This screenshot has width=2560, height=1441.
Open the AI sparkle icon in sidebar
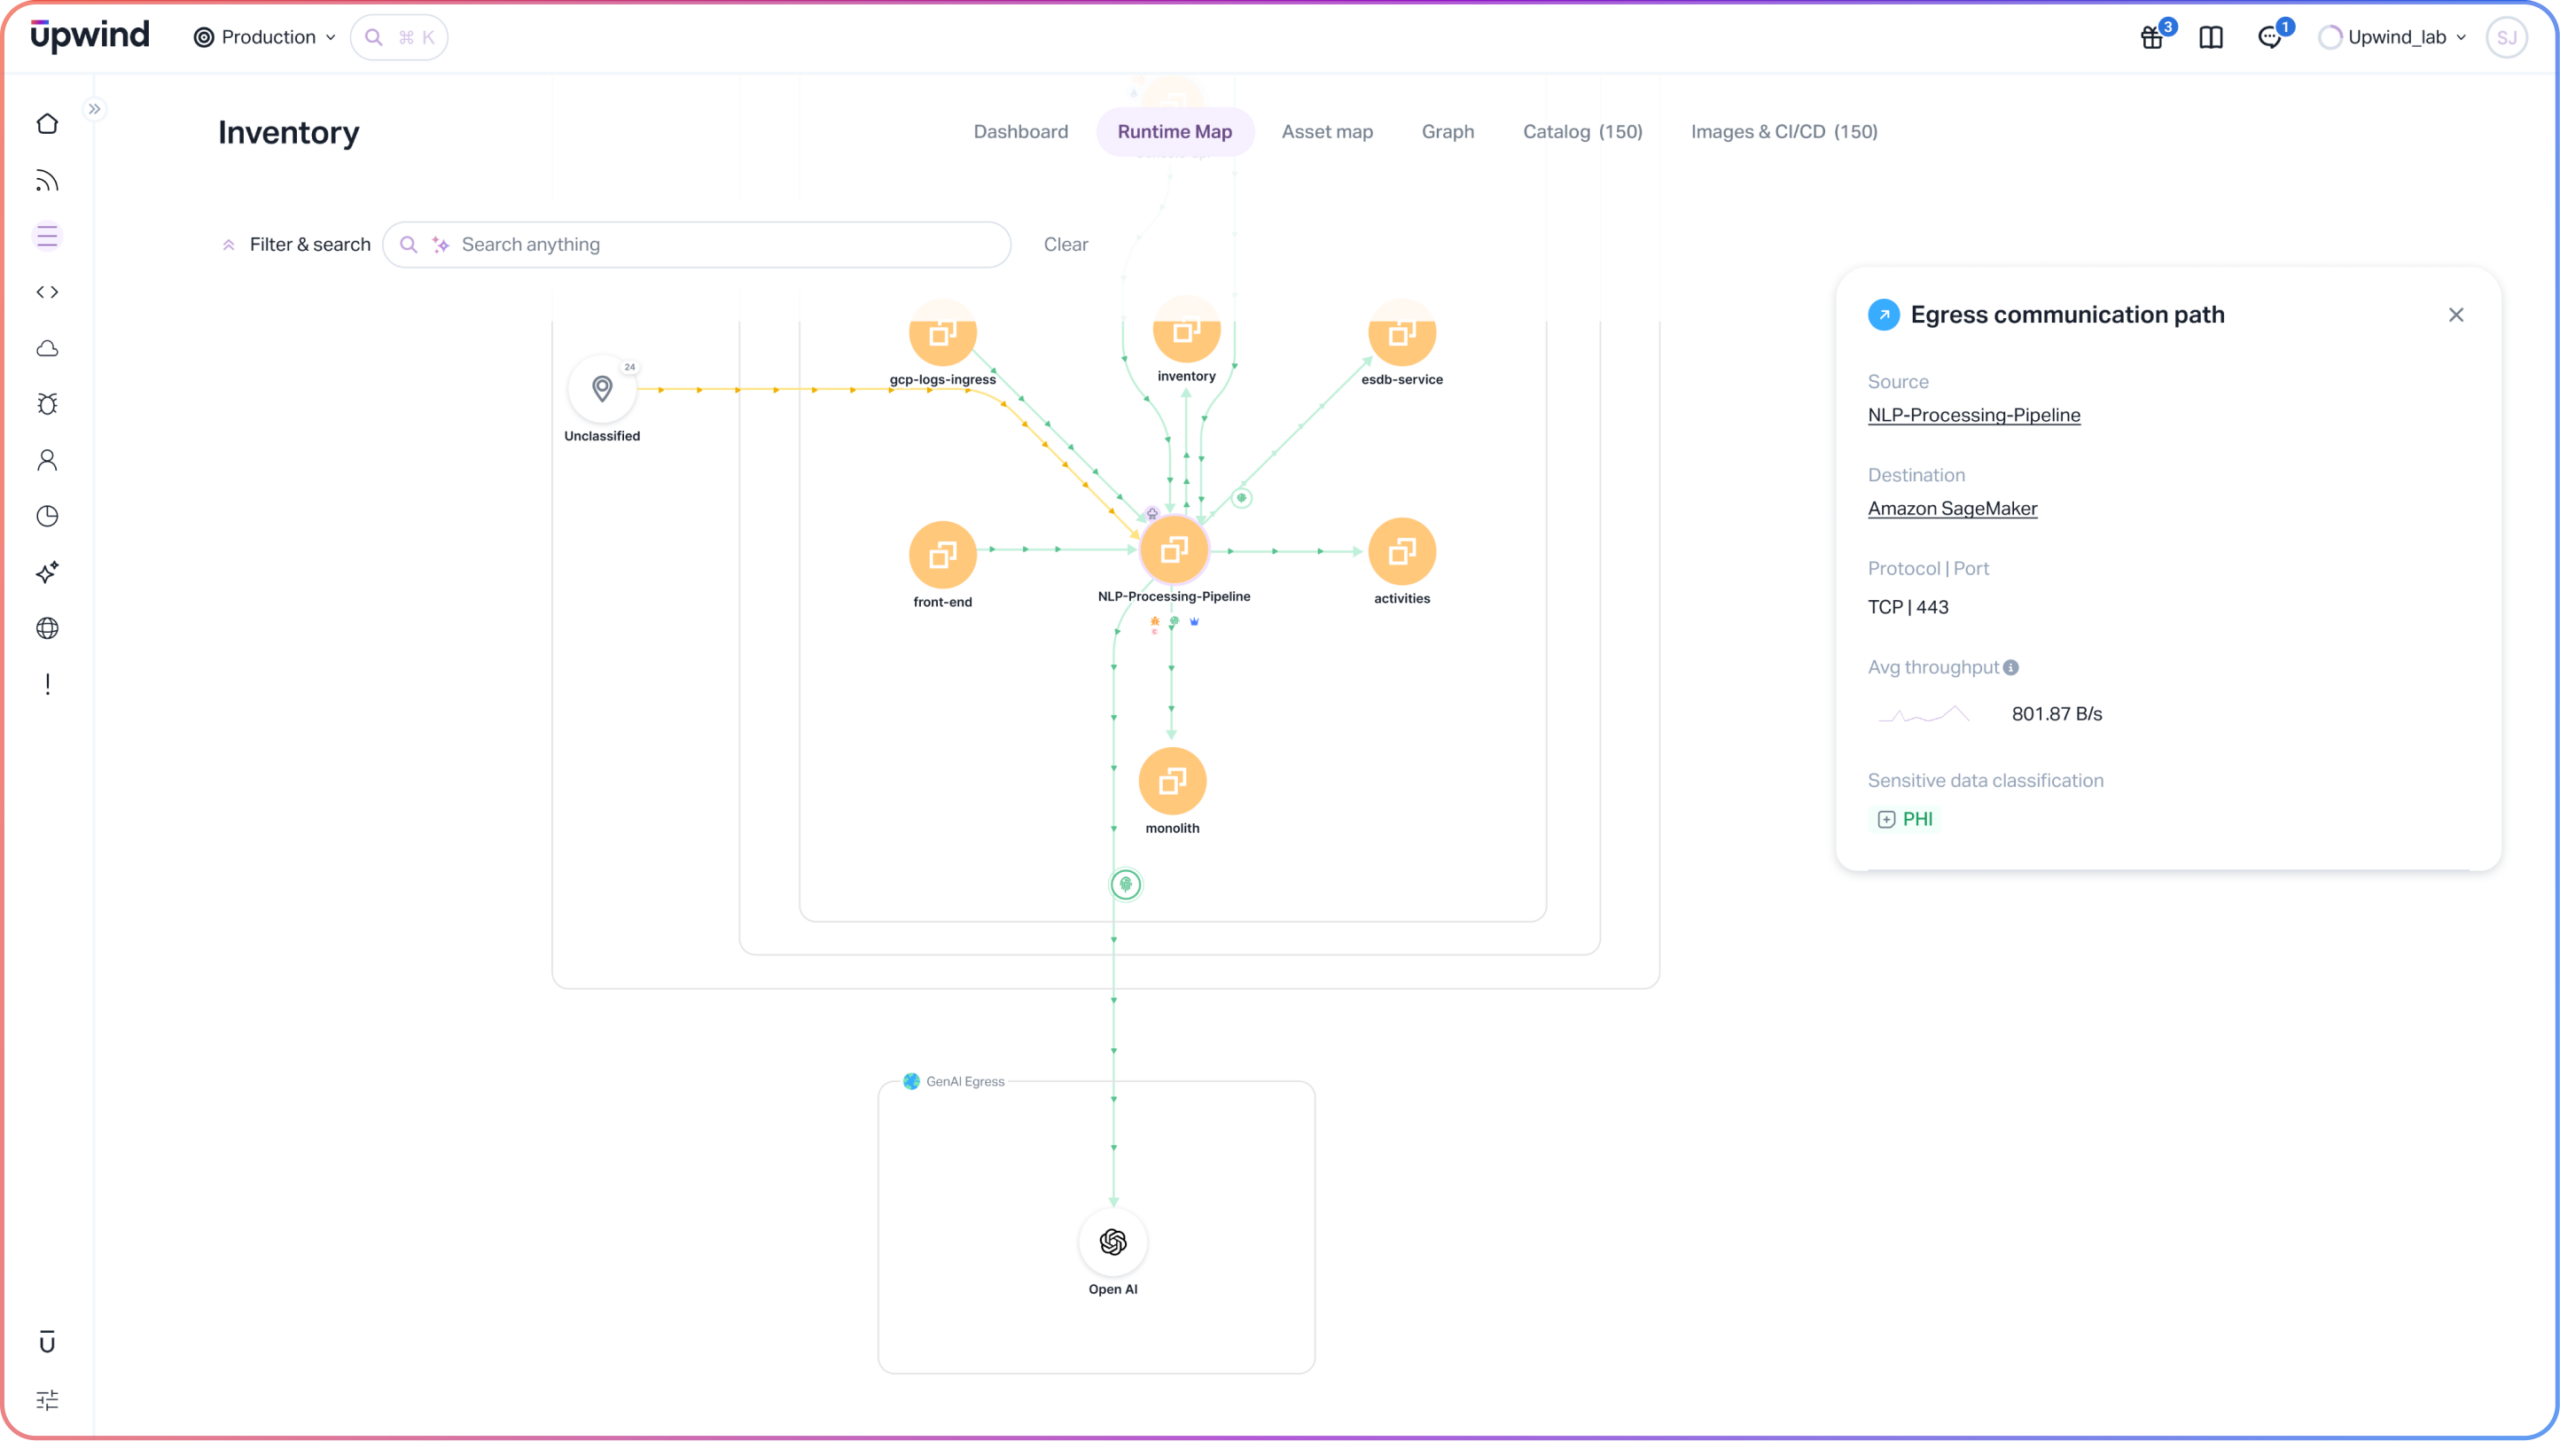47,572
